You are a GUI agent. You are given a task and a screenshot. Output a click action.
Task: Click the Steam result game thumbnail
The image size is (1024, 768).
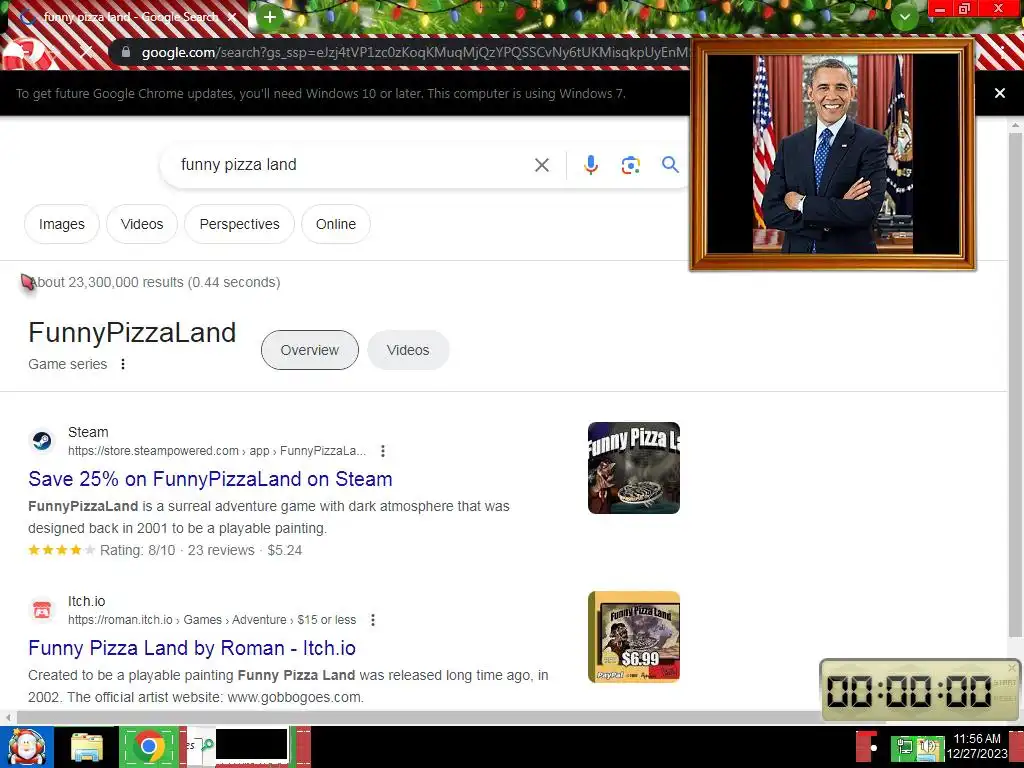(x=633, y=468)
